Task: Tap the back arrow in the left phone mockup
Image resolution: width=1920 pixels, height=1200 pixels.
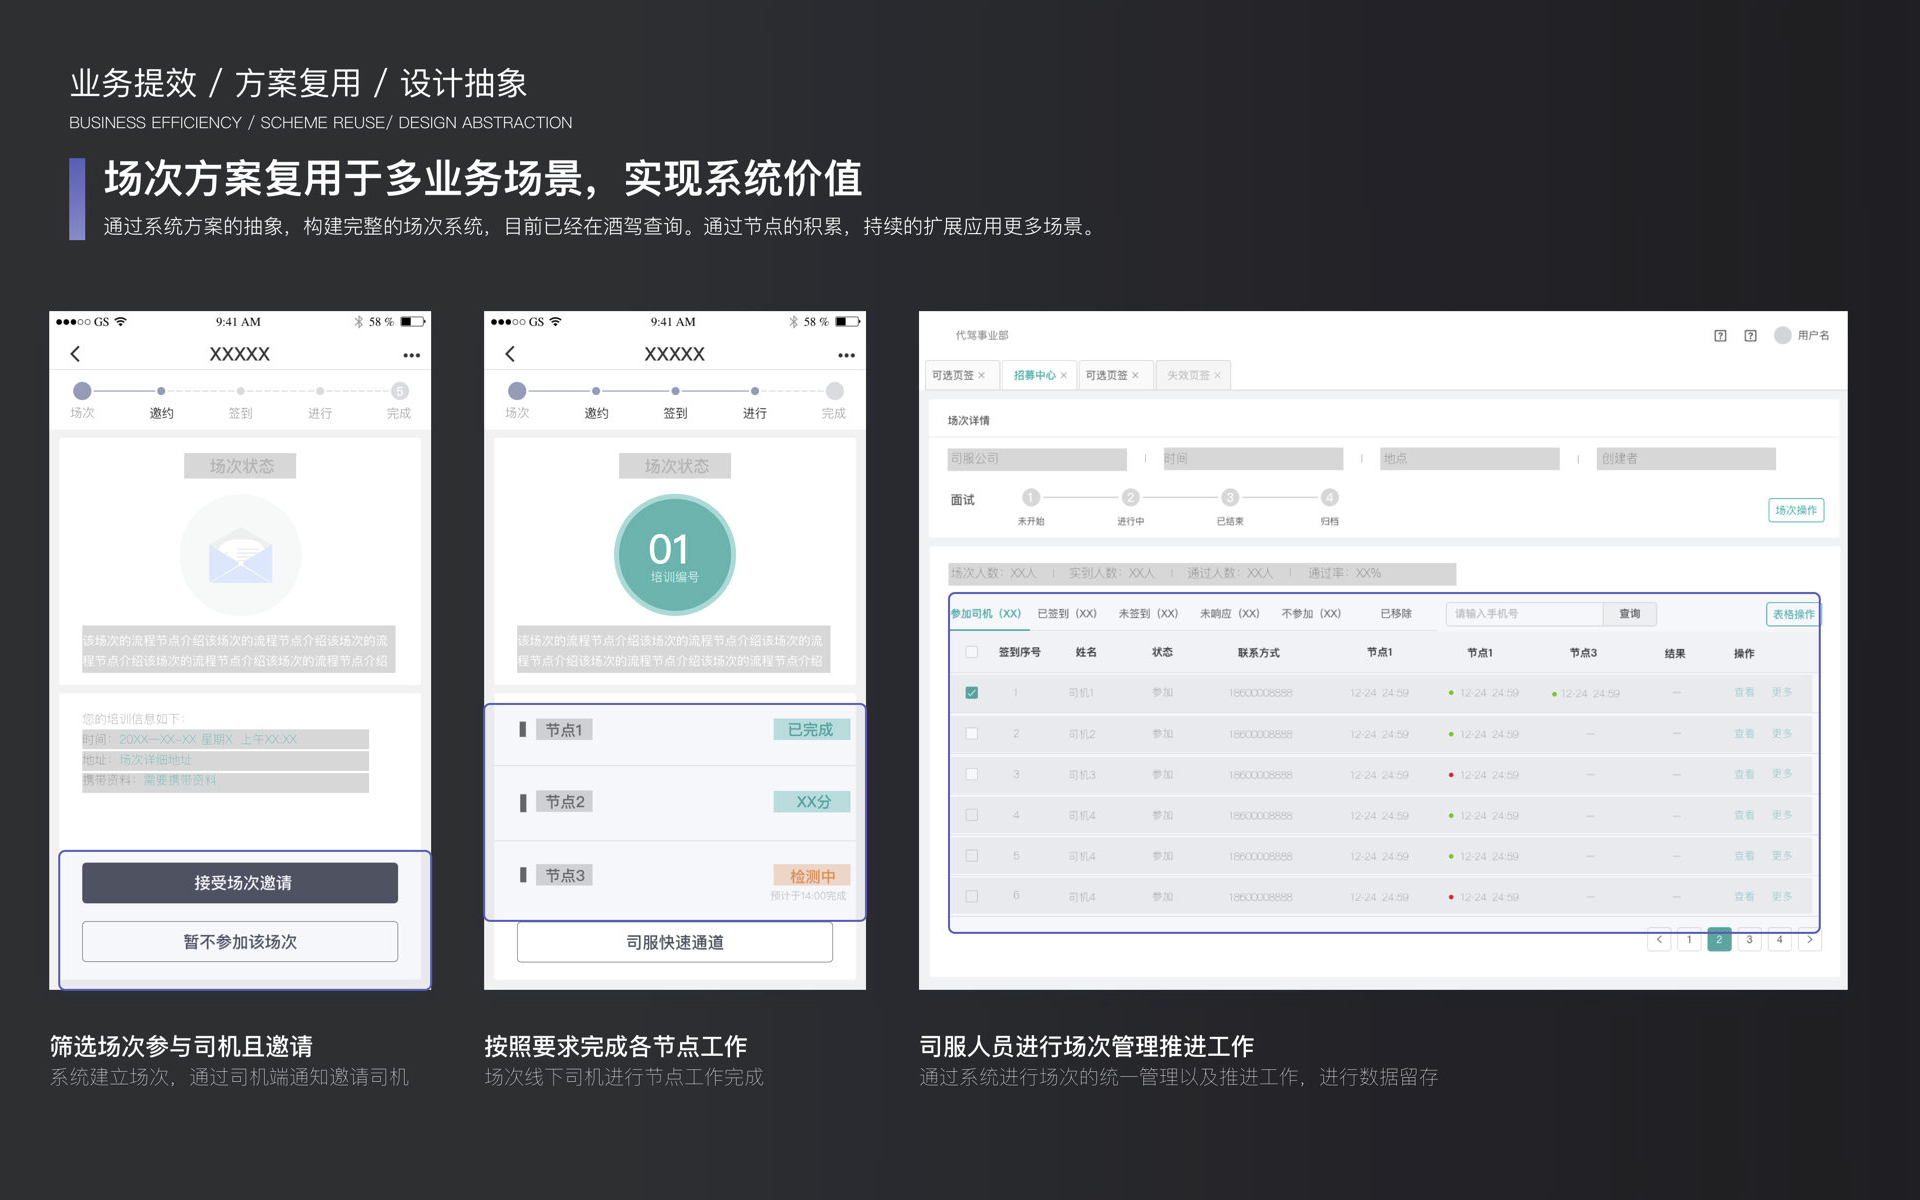Action: click(75, 354)
